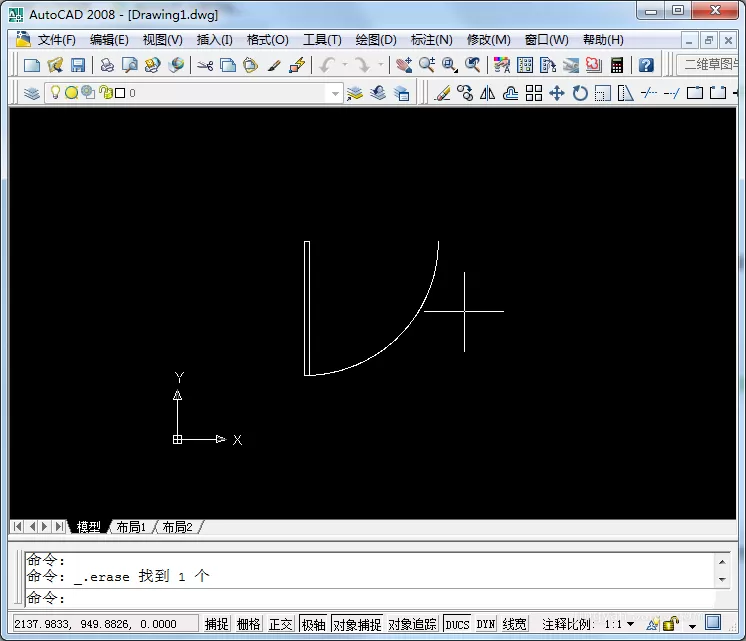Screen dimensions: 746x641
Task: Select the Stretch tool
Action: point(626,93)
